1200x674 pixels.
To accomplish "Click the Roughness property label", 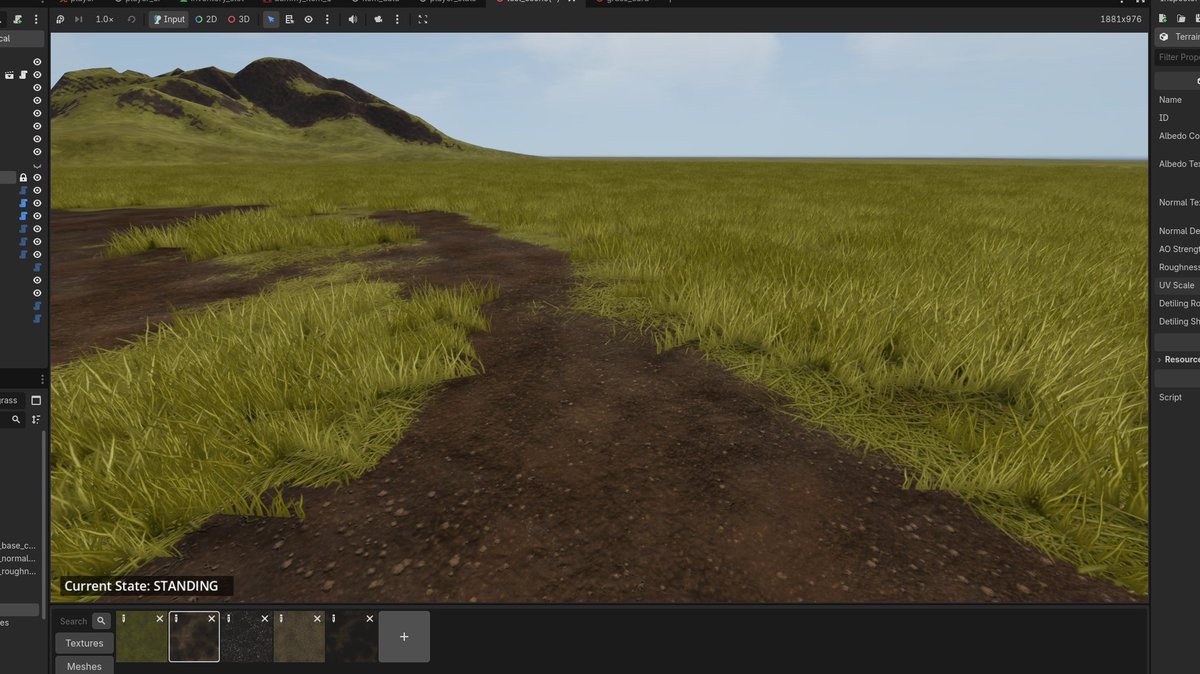I will [x=1179, y=267].
